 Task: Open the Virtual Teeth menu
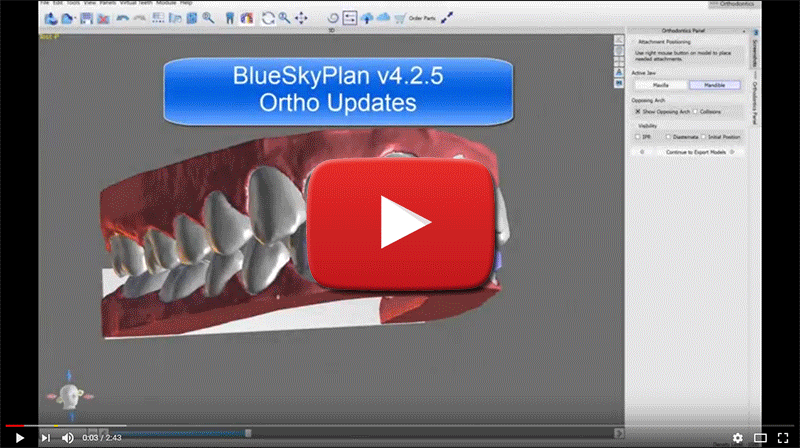coord(136,3)
